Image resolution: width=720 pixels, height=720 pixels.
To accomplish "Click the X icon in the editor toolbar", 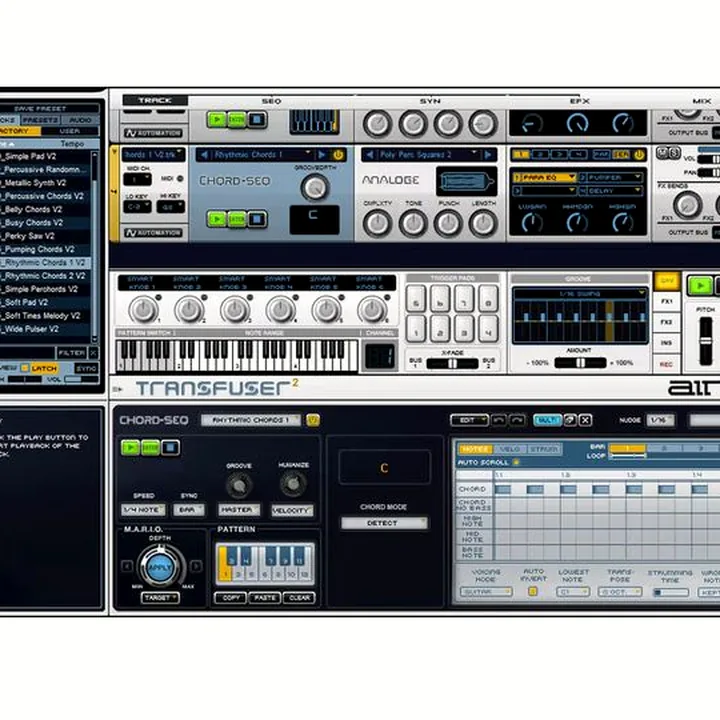I will [585, 420].
